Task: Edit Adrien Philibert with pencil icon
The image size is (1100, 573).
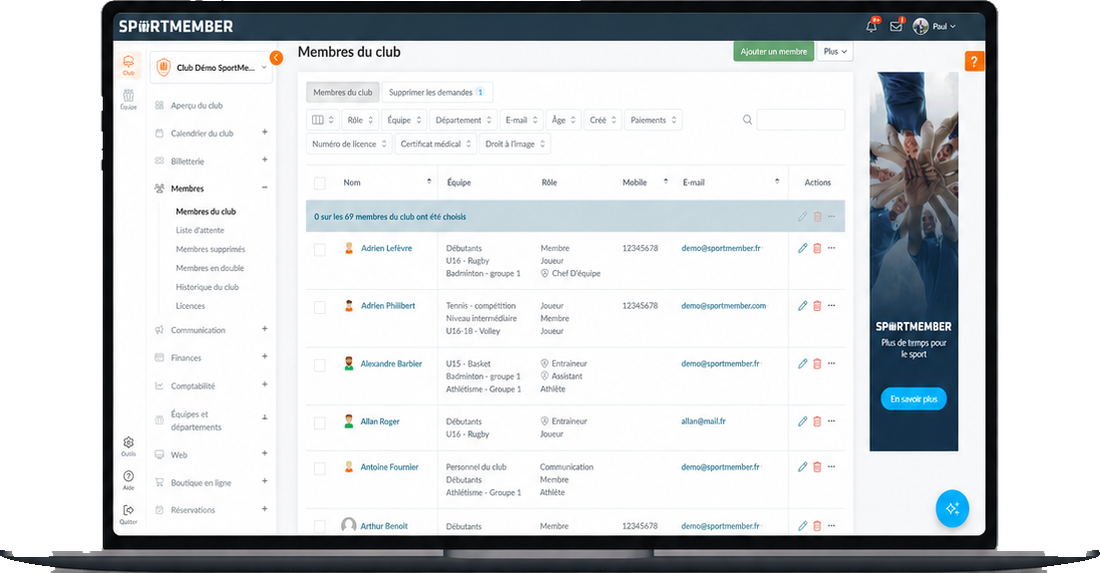Action: 803,306
